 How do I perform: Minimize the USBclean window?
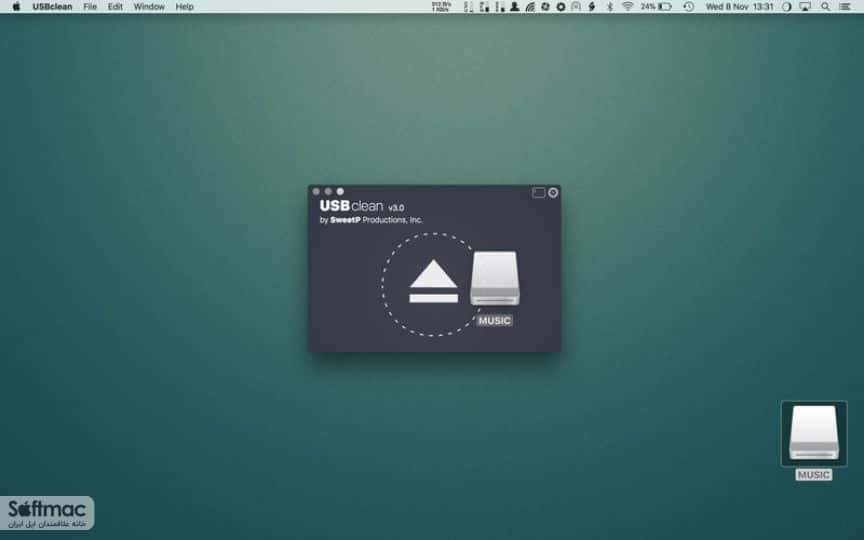328,191
